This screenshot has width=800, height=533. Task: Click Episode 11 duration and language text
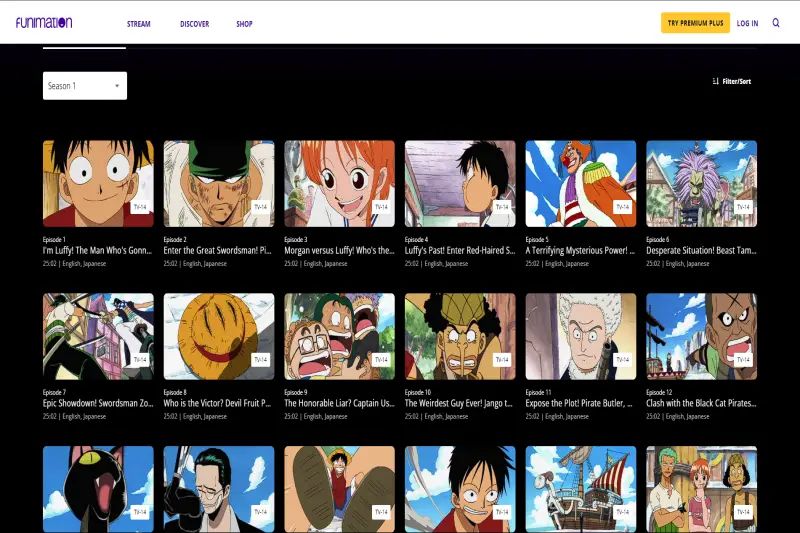tap(557, 416)
